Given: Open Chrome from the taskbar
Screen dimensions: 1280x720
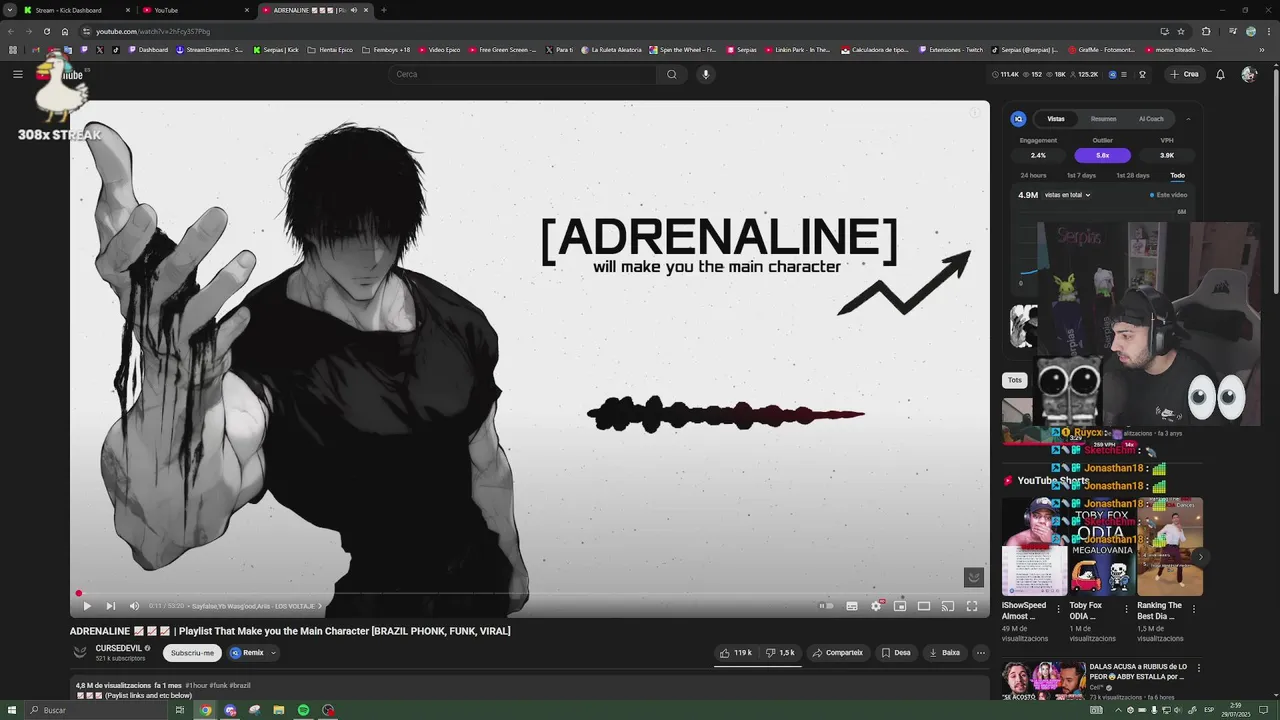Looking at the screenshot, I should (205, 710).
